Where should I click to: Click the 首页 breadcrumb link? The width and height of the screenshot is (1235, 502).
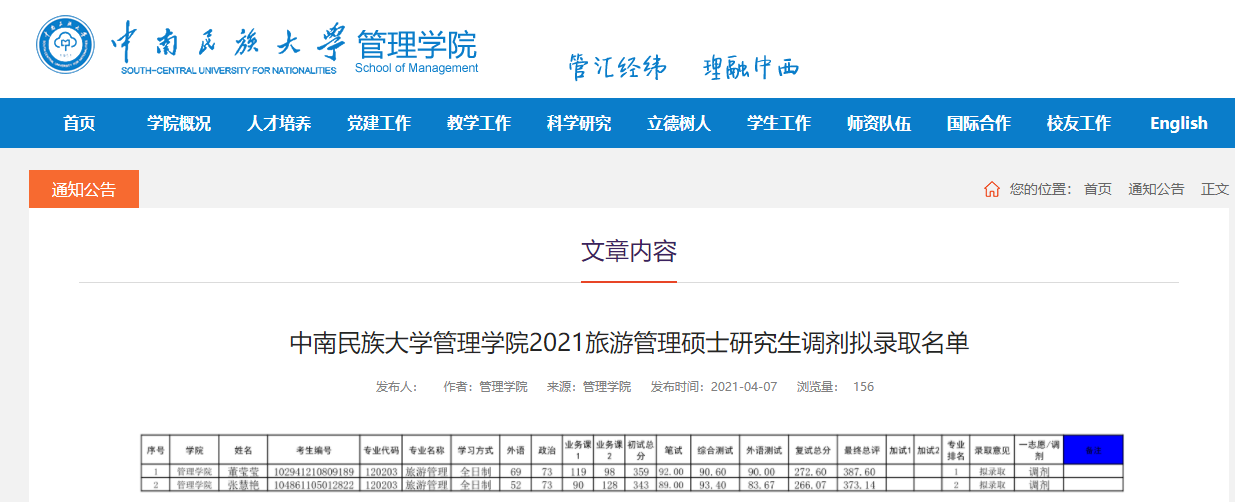click(x=1097, y=189)
